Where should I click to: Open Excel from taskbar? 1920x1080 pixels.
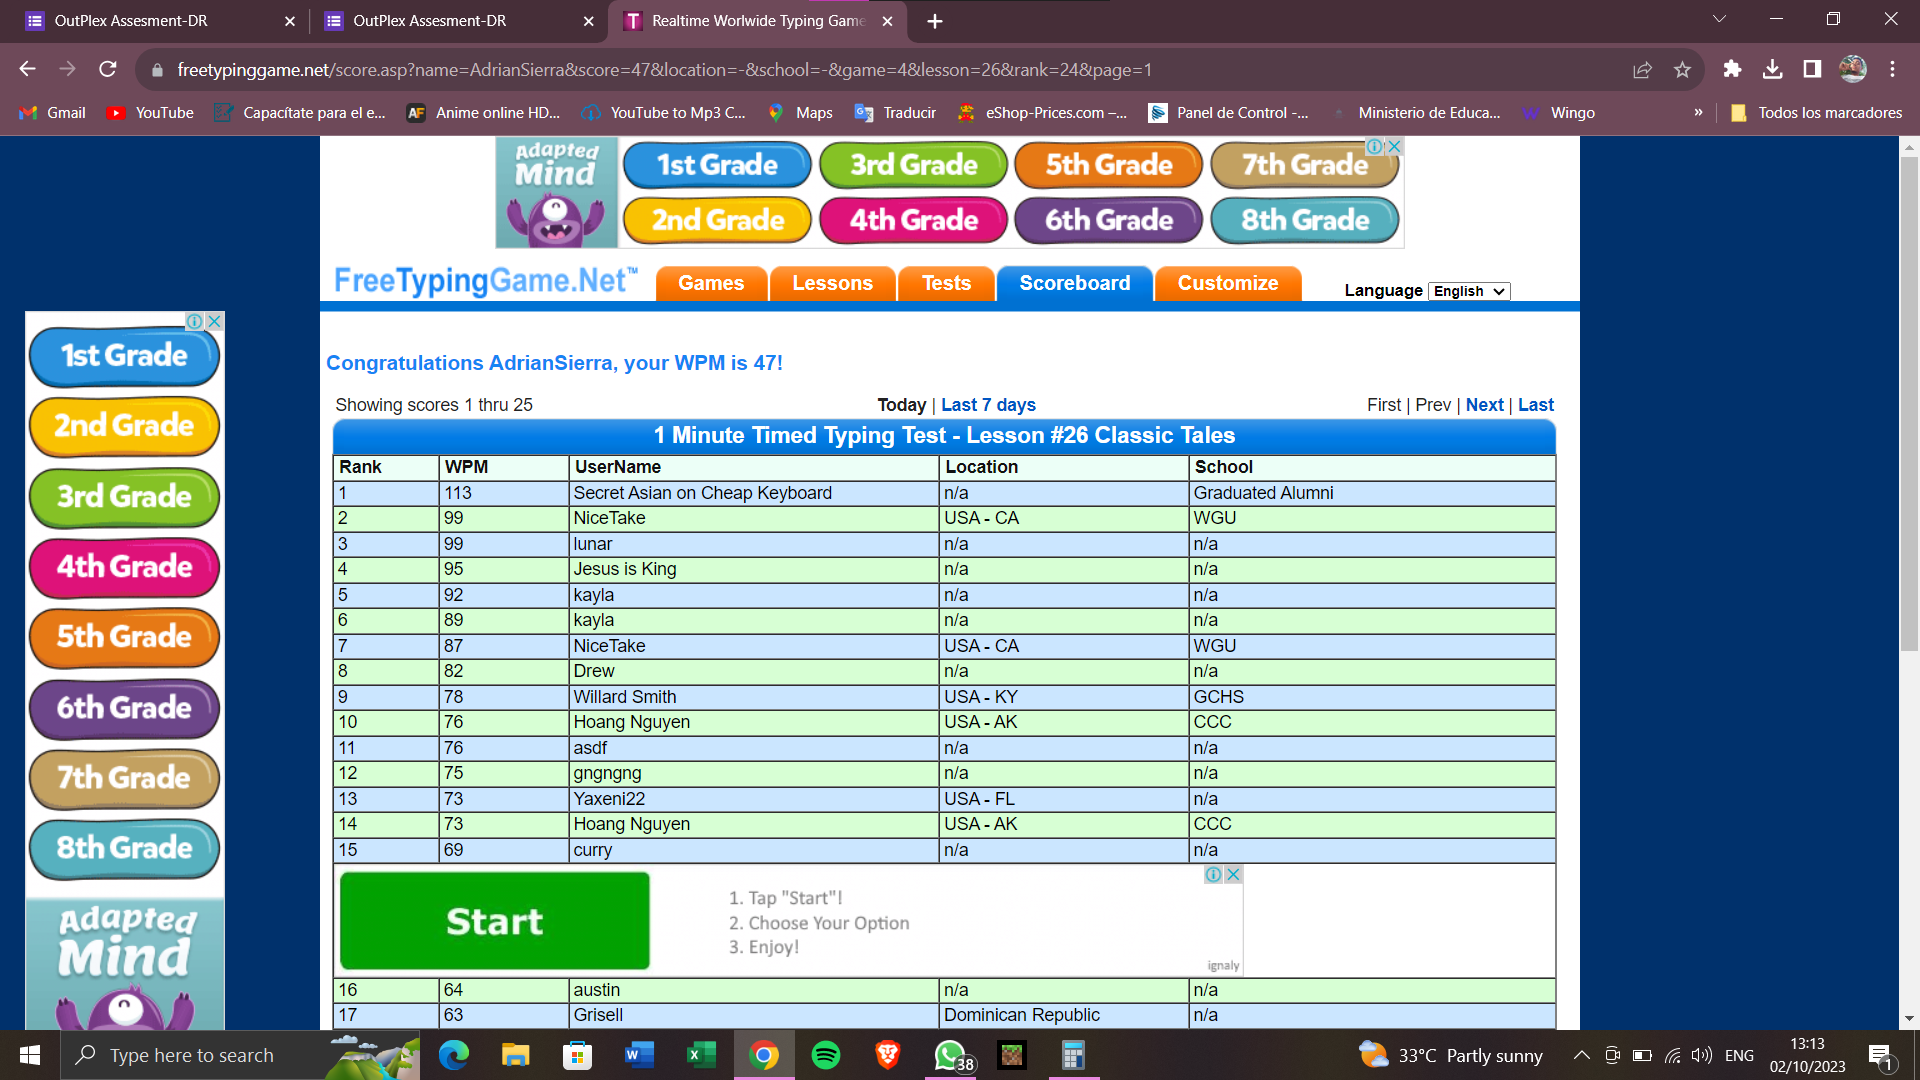click(x=701, y=1055)
